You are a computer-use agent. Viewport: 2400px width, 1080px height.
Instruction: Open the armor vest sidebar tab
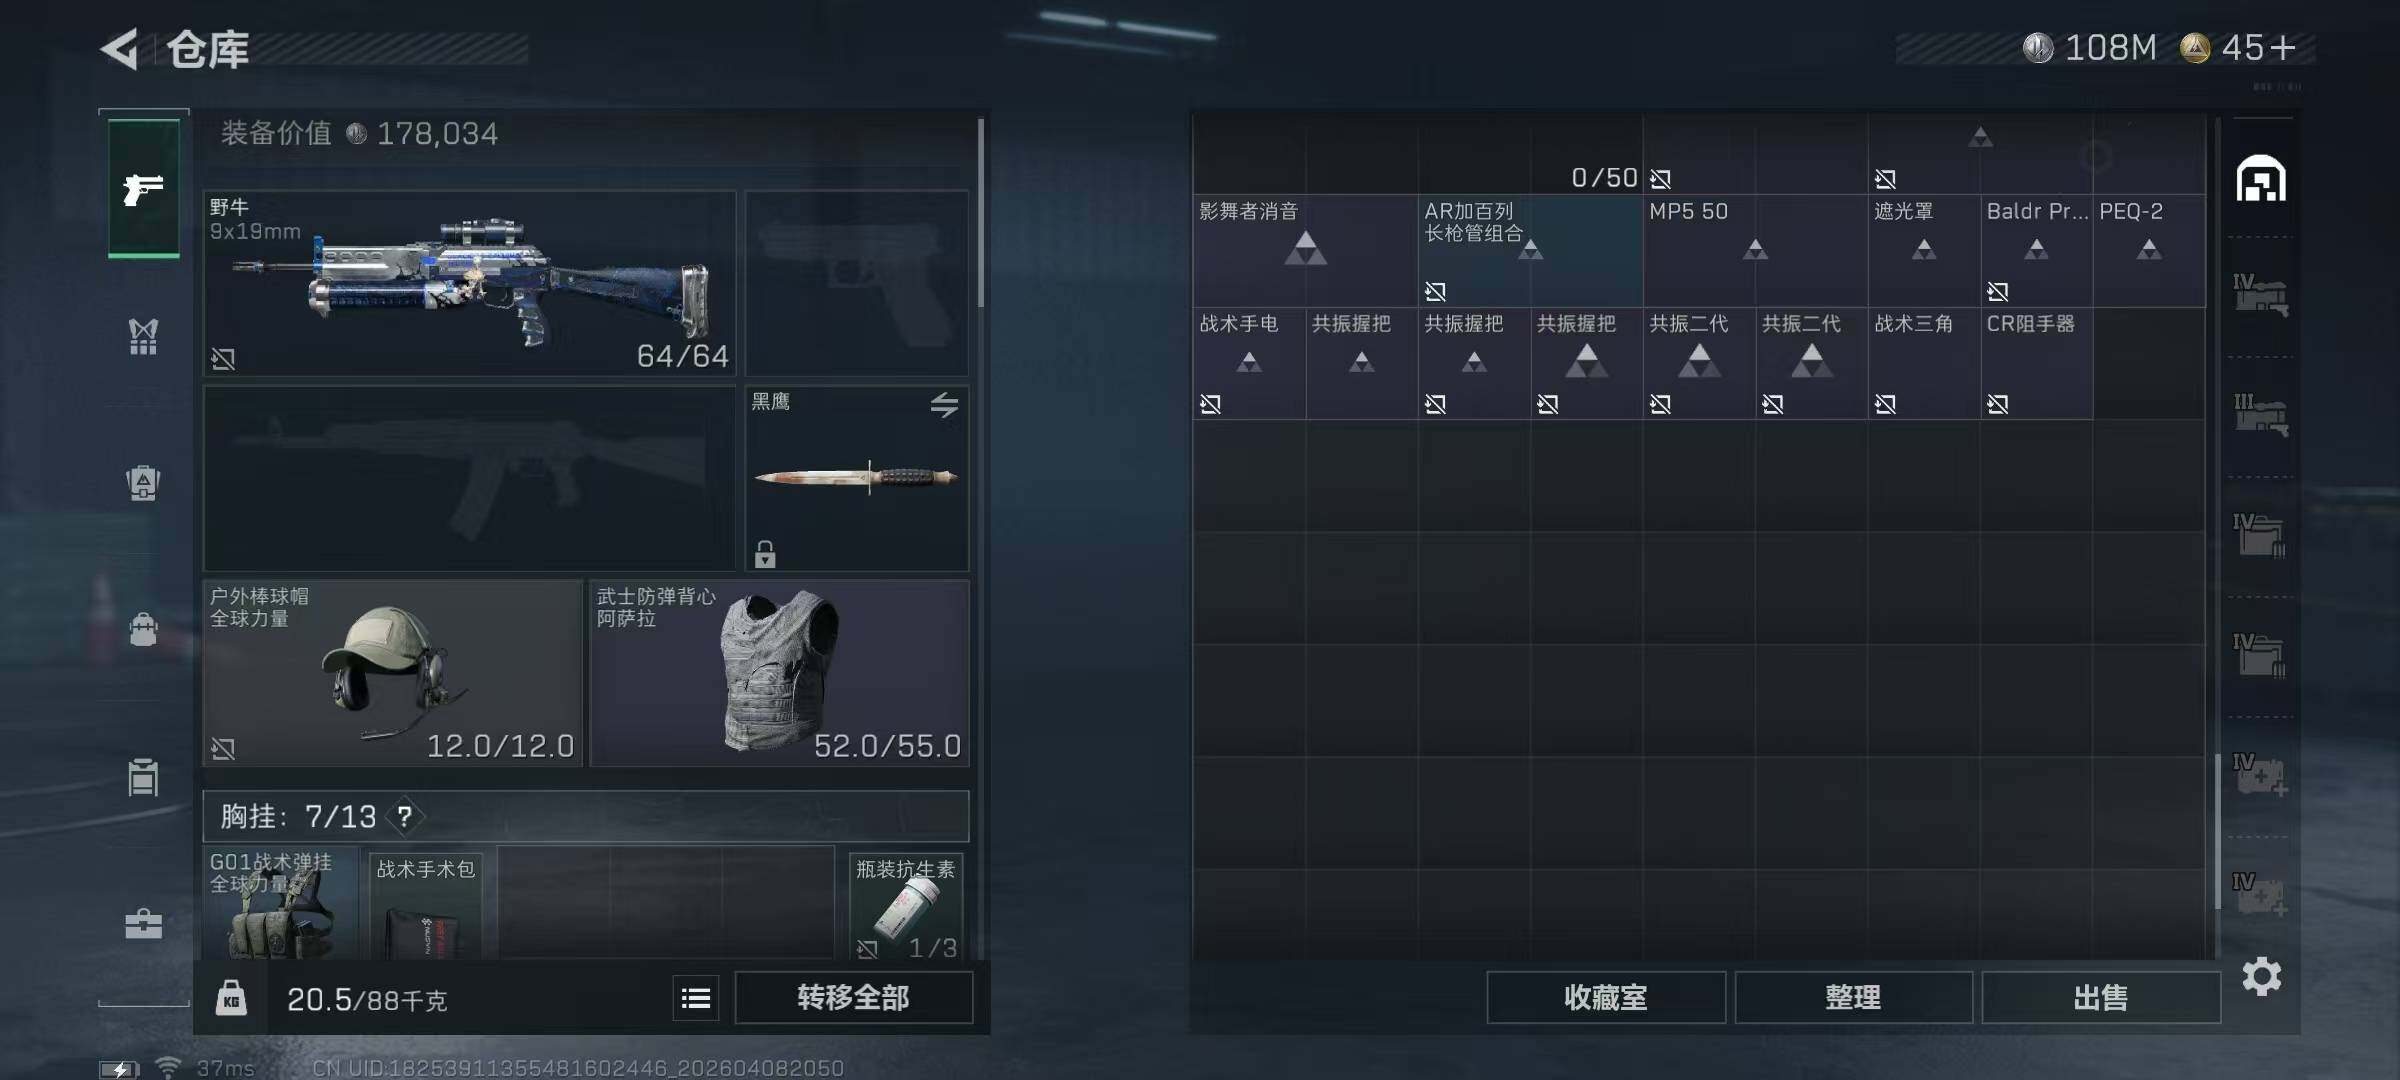tap(144, 336)
